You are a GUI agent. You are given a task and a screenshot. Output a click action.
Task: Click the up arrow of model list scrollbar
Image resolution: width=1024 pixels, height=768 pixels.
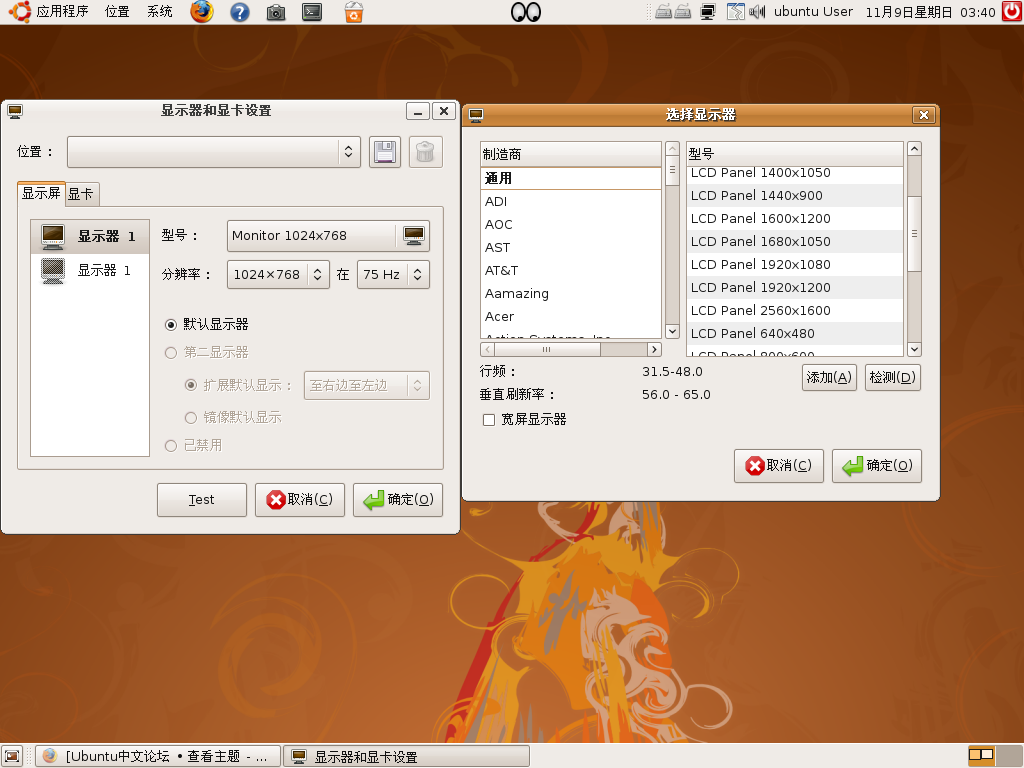coord(914,149)
